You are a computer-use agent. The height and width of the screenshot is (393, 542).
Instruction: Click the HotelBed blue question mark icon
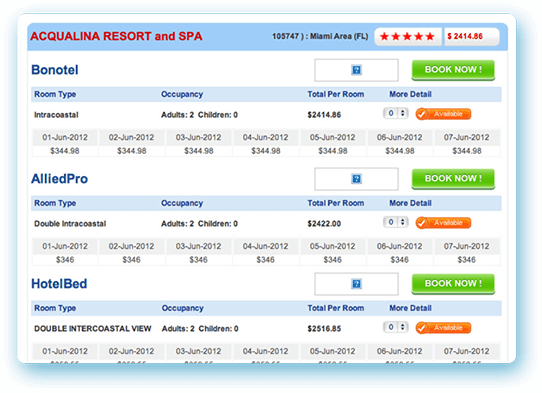(x=356, y=284)
